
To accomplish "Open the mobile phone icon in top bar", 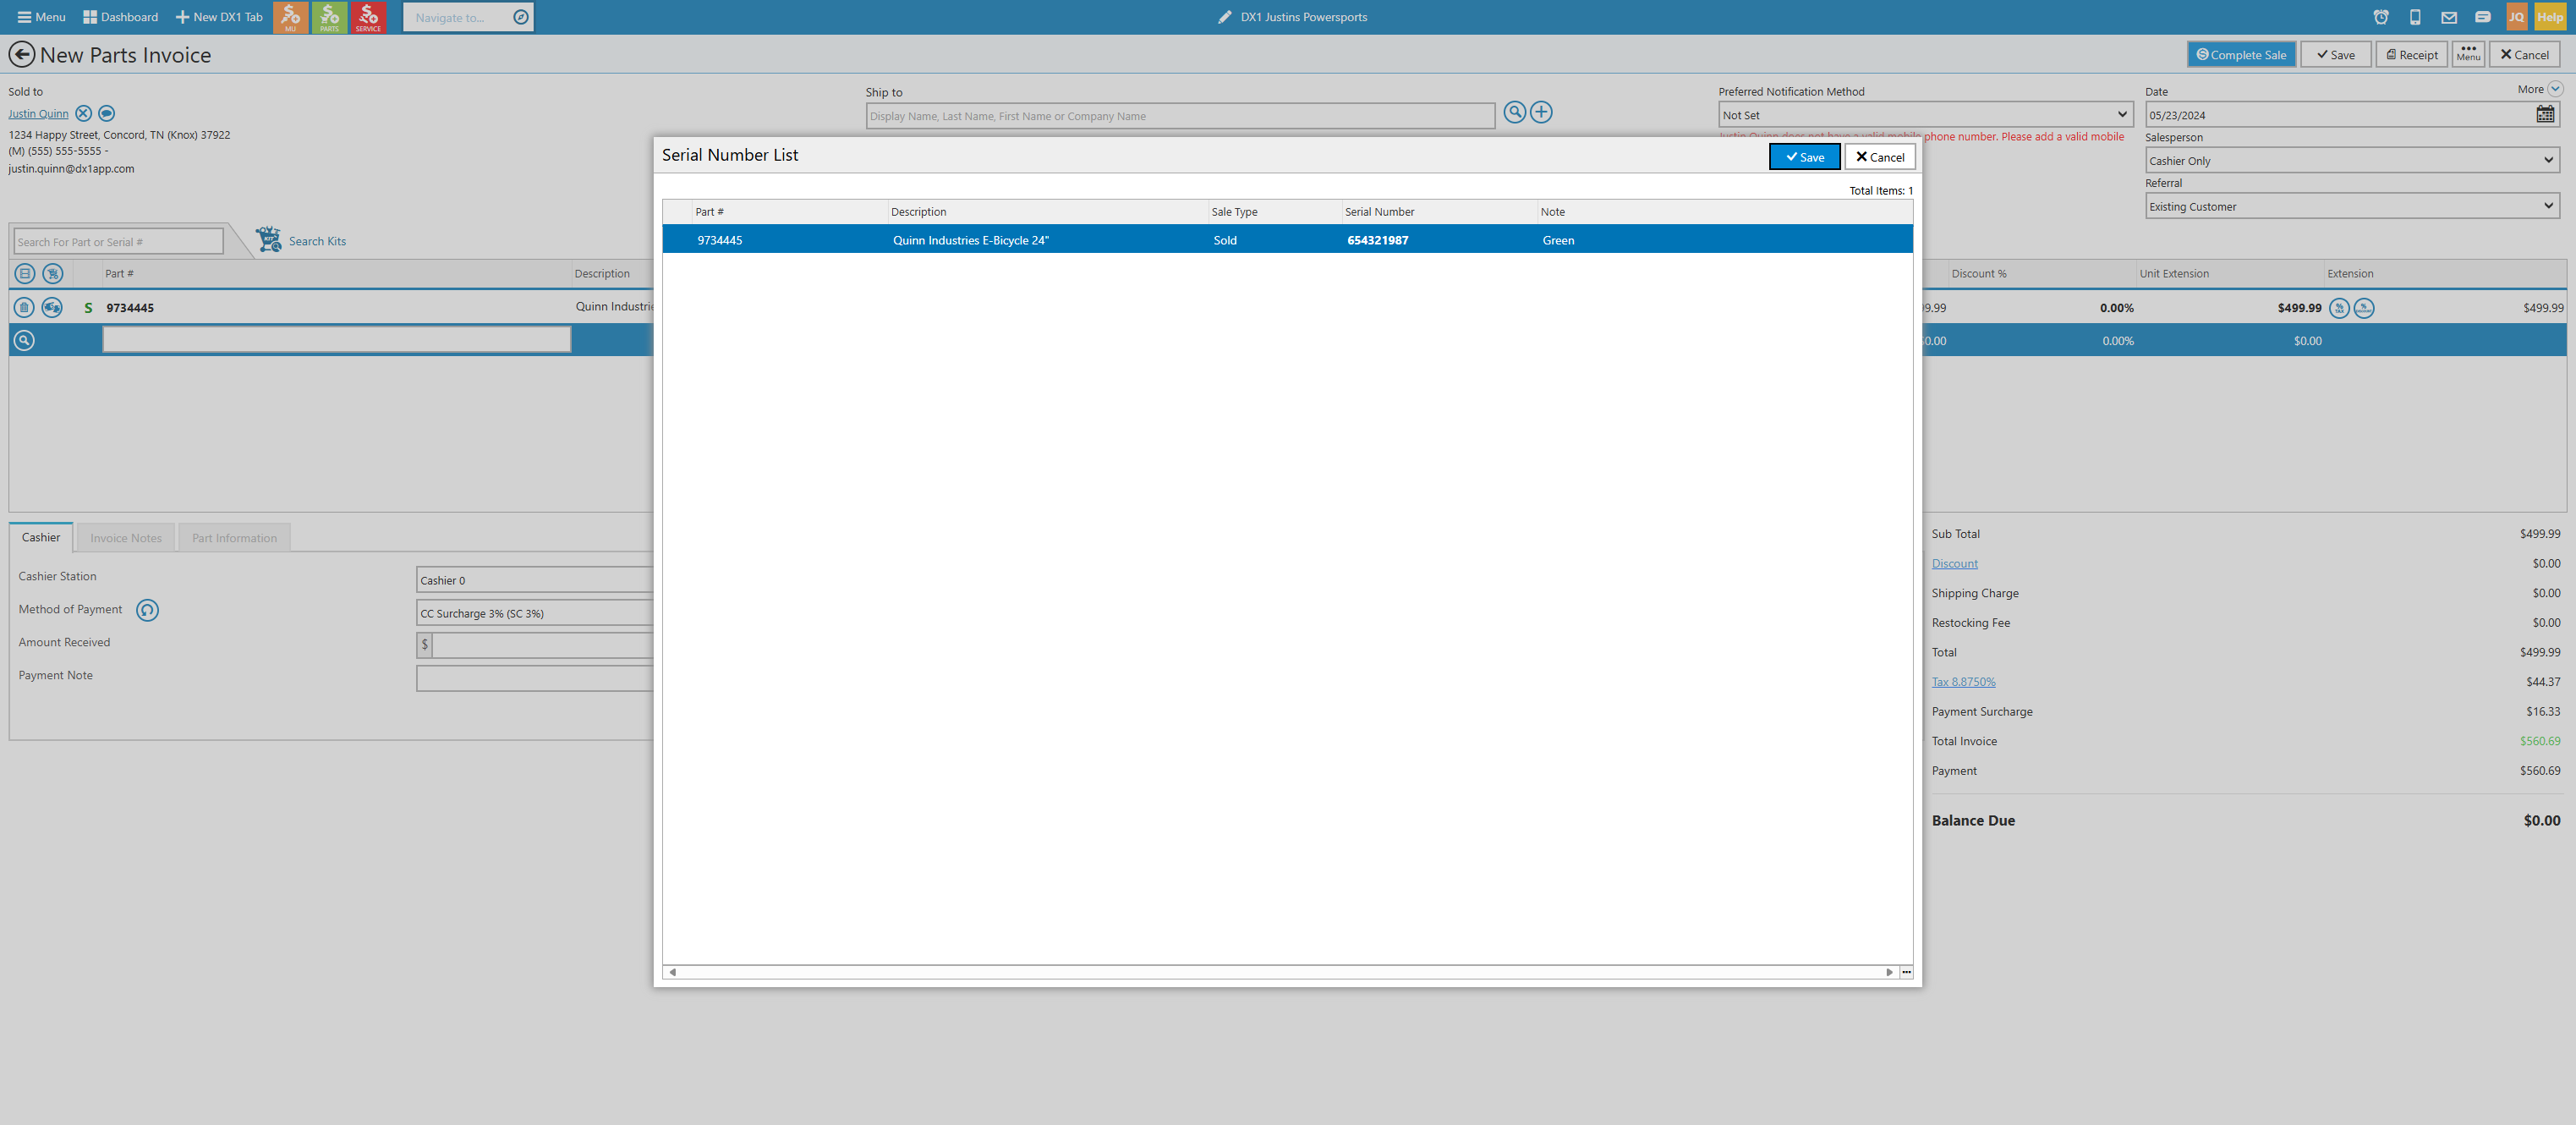I will click(x=2415, y=17).
